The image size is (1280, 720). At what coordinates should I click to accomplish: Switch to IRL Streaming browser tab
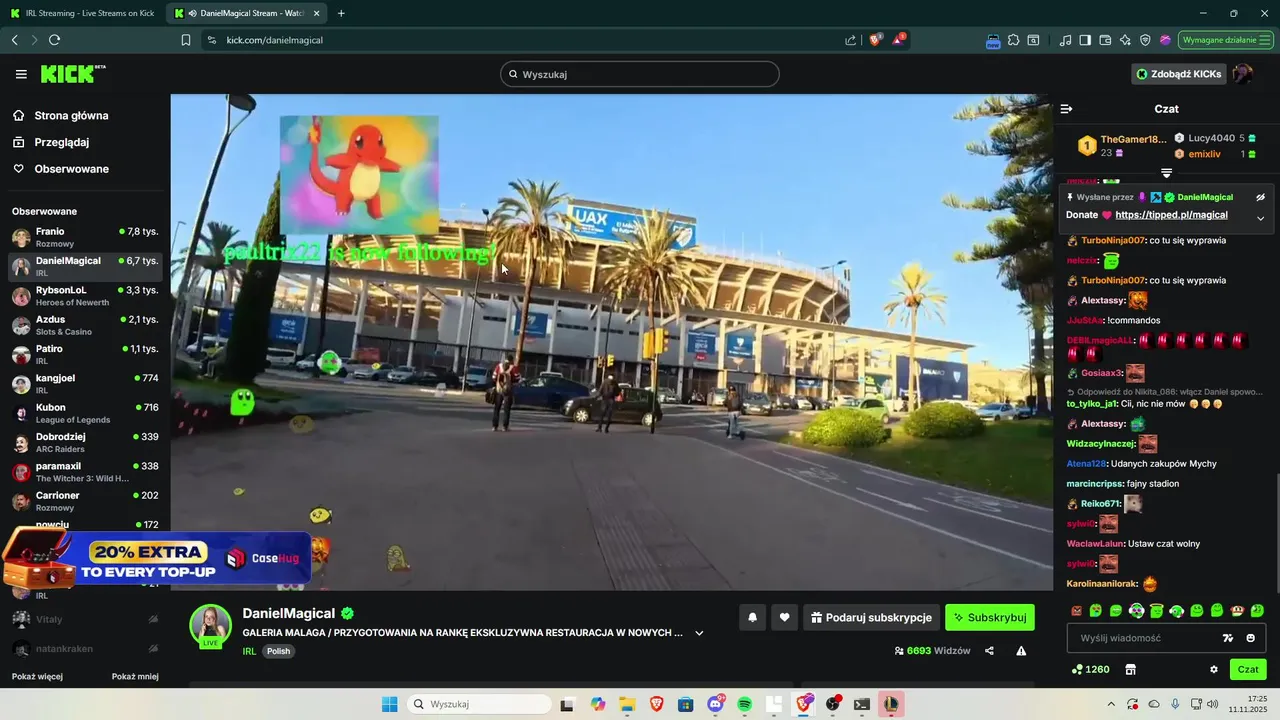point(84,14)
